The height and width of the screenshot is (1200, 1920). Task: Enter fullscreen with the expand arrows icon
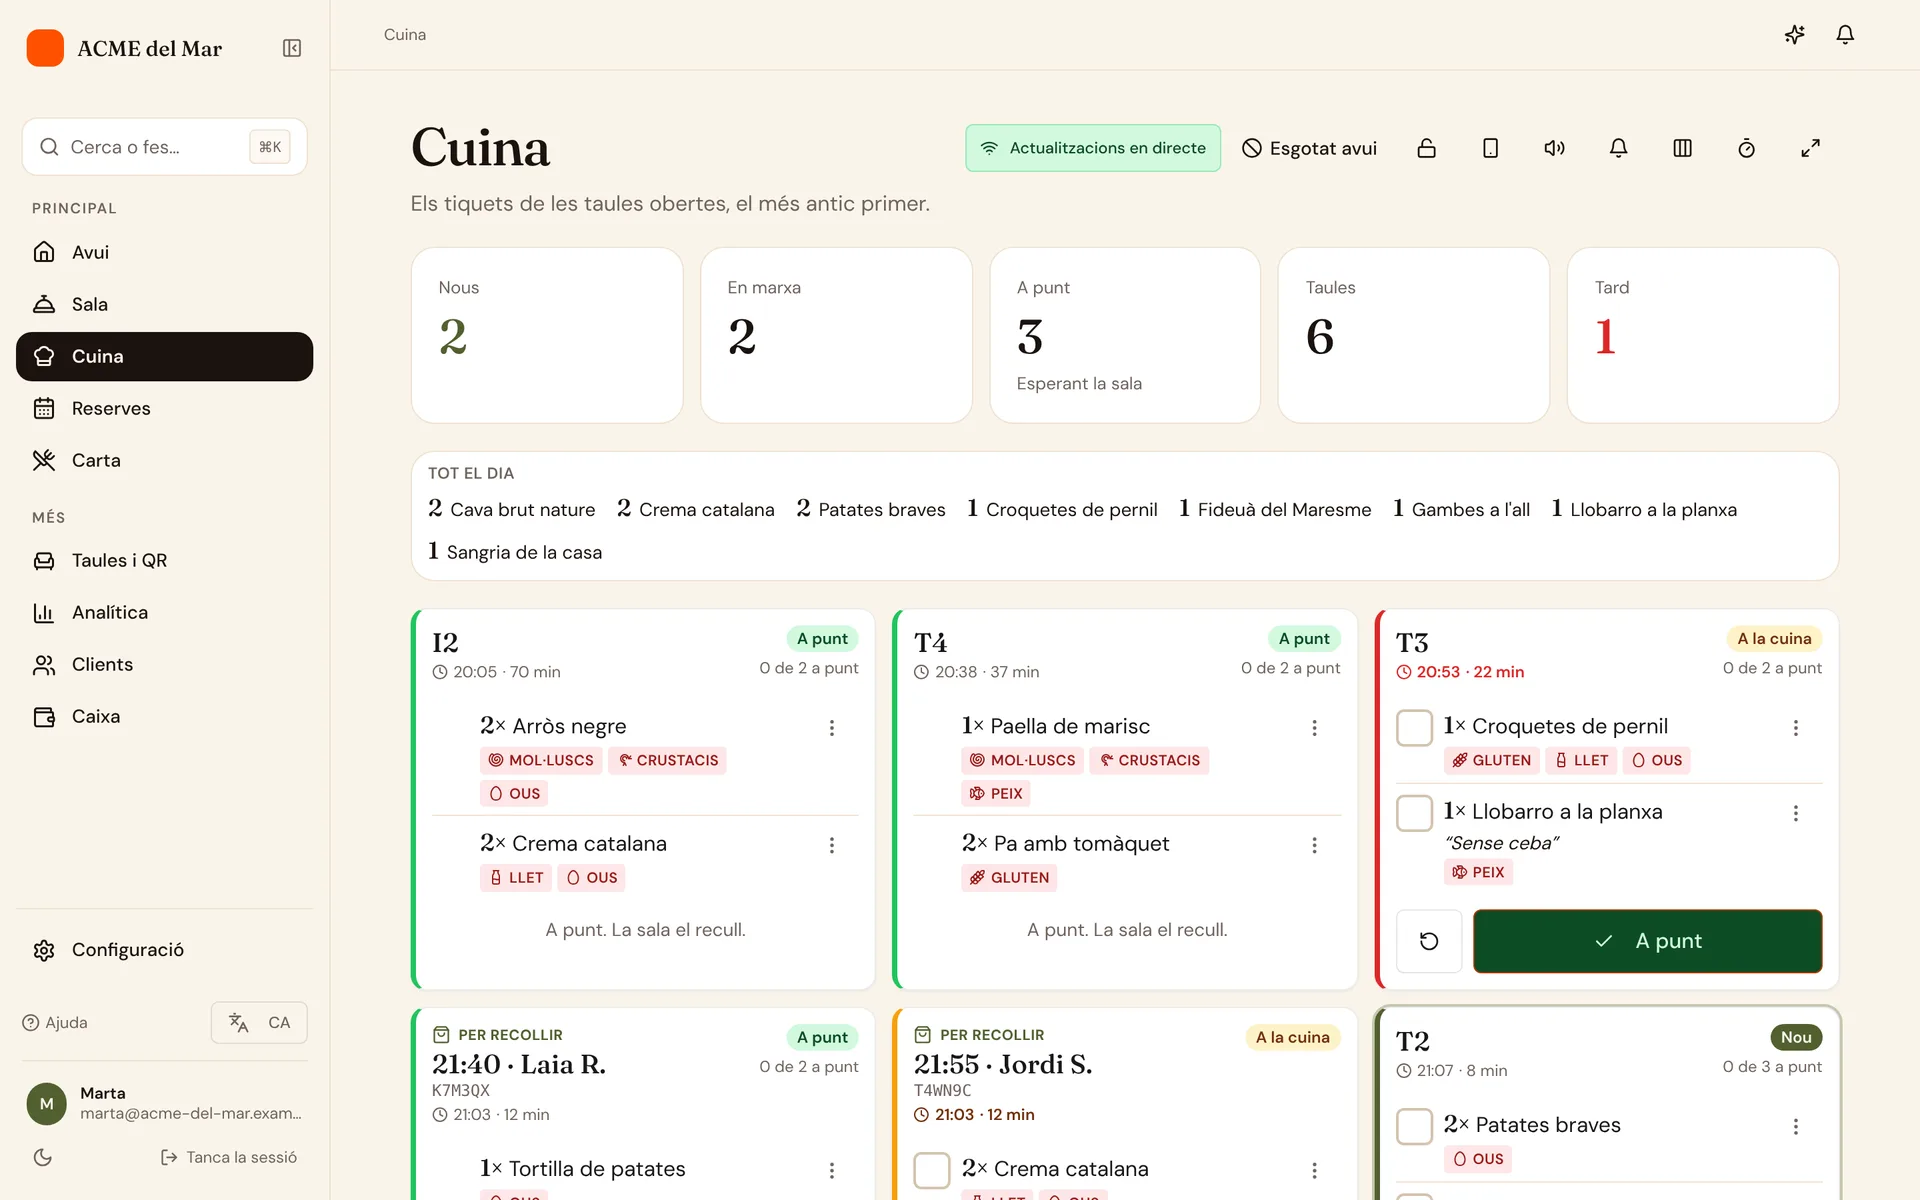tap(1810, 148)
